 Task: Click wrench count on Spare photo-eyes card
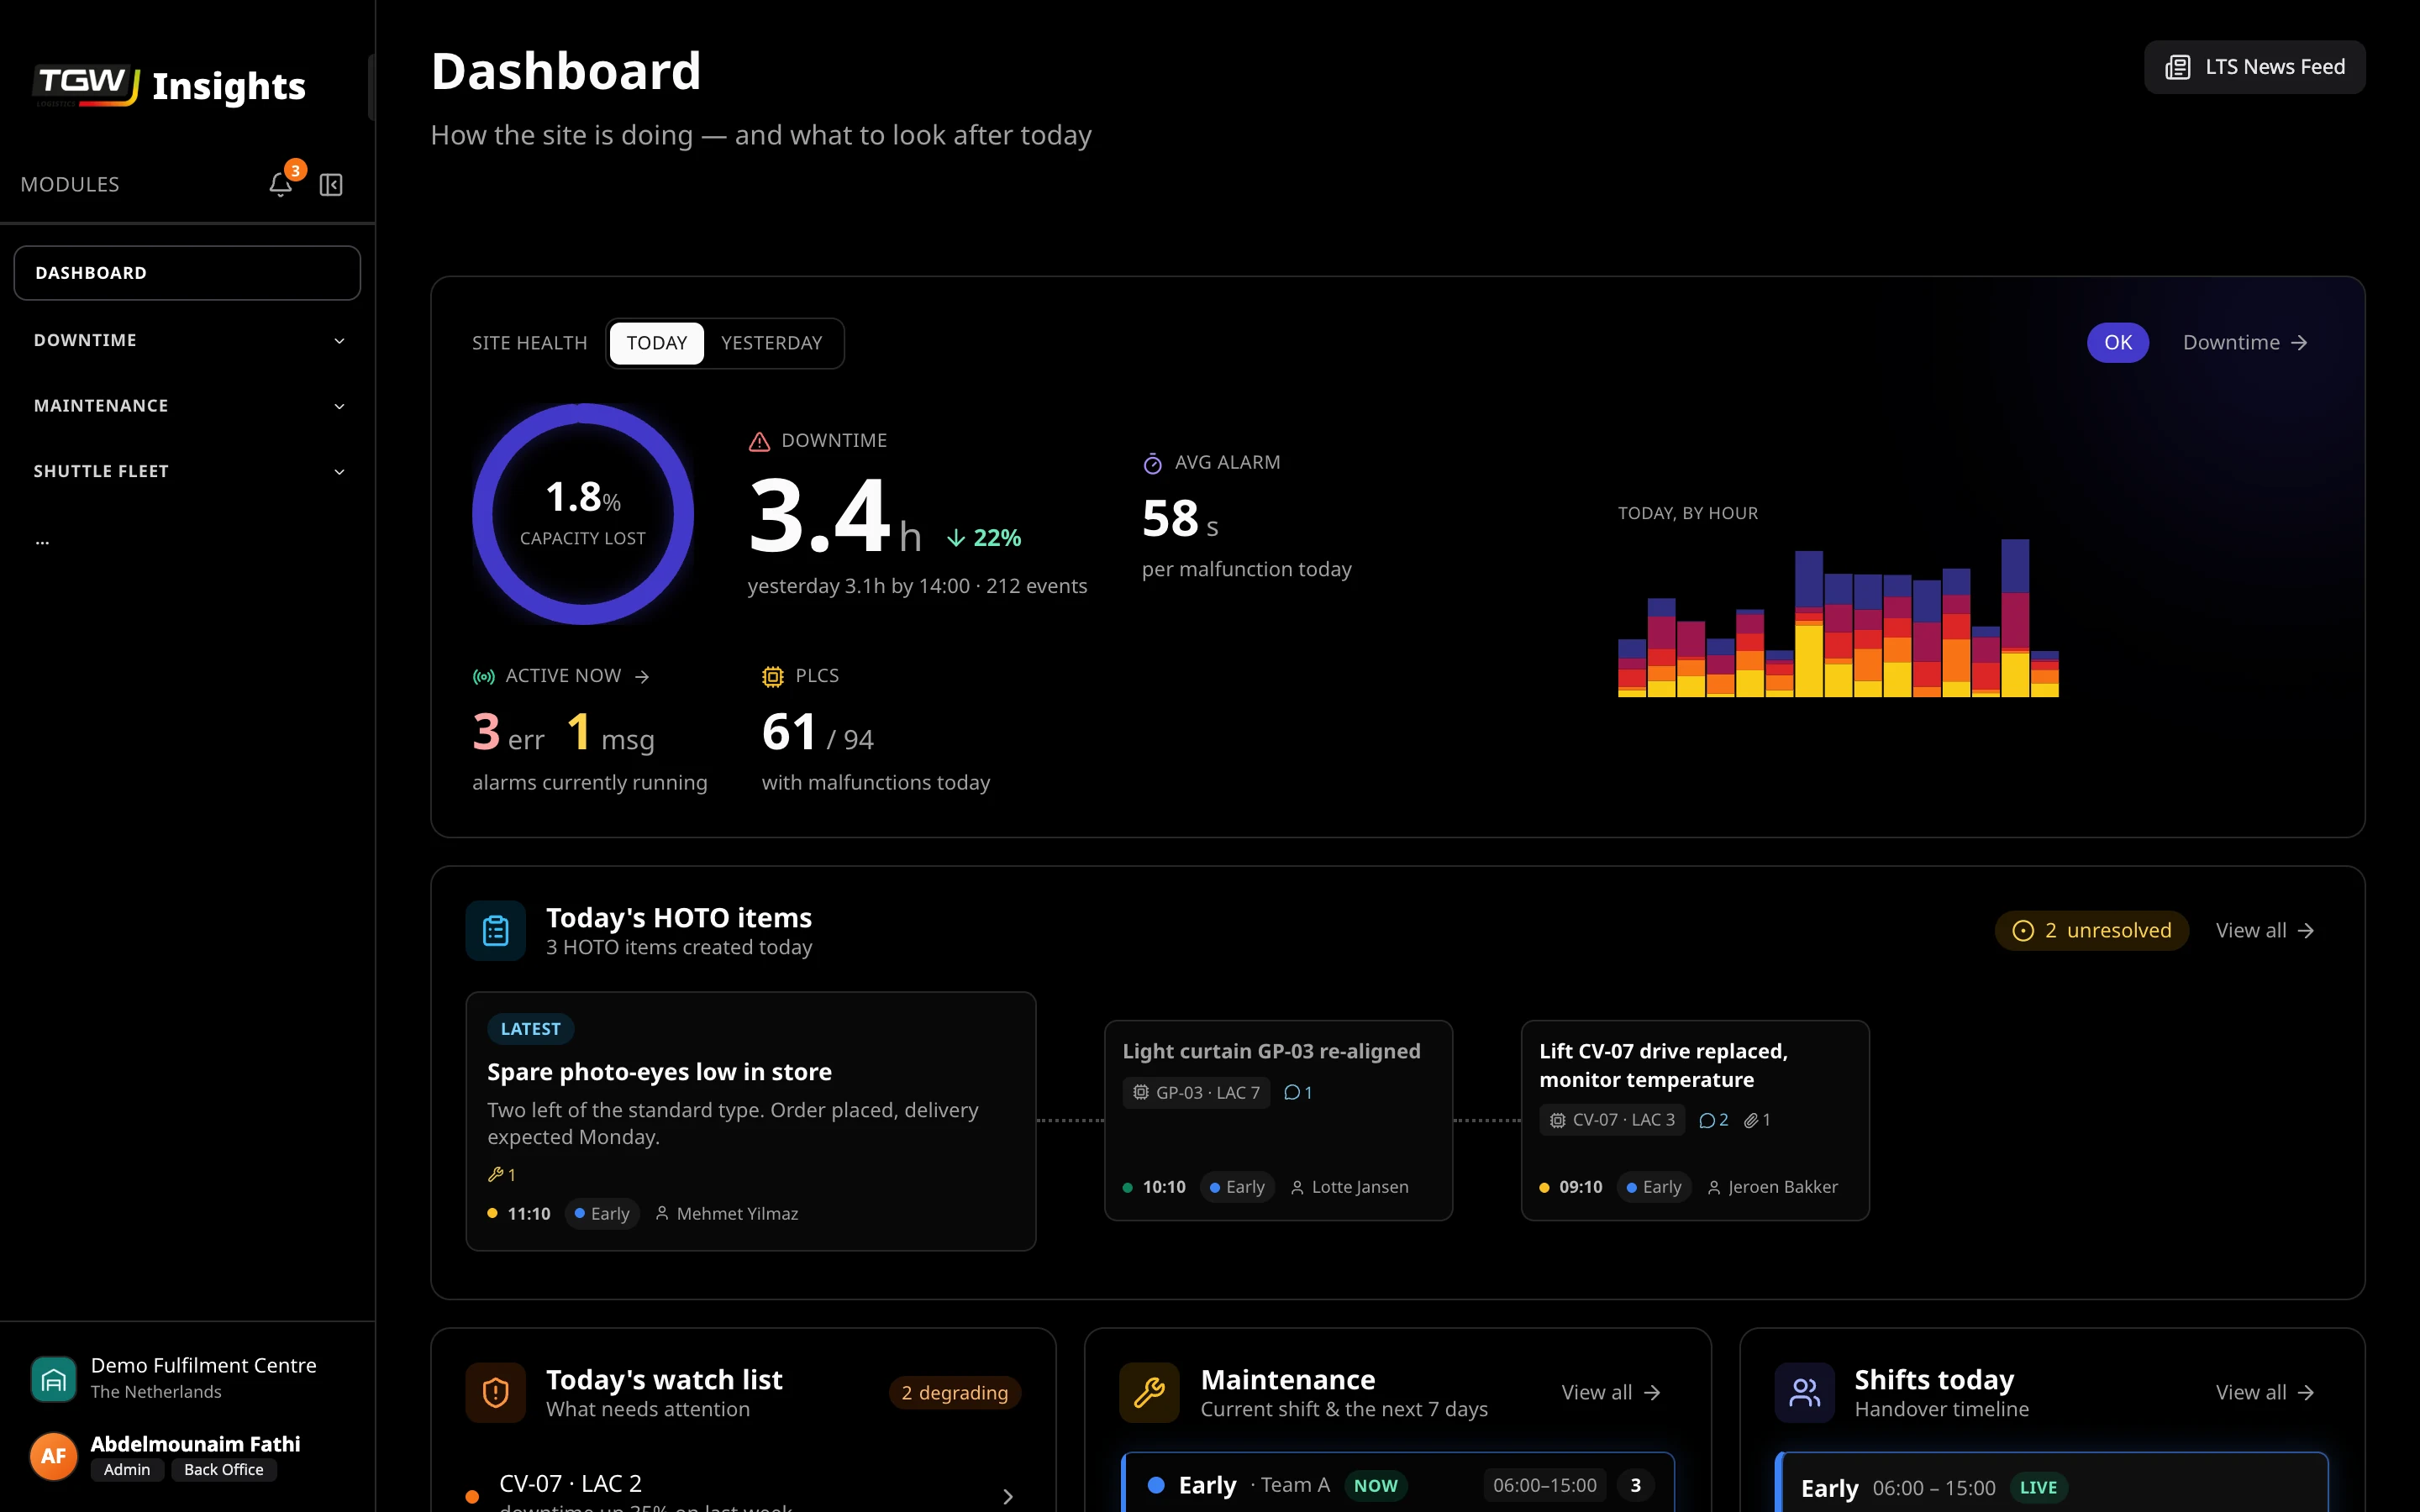point(502,1174)
